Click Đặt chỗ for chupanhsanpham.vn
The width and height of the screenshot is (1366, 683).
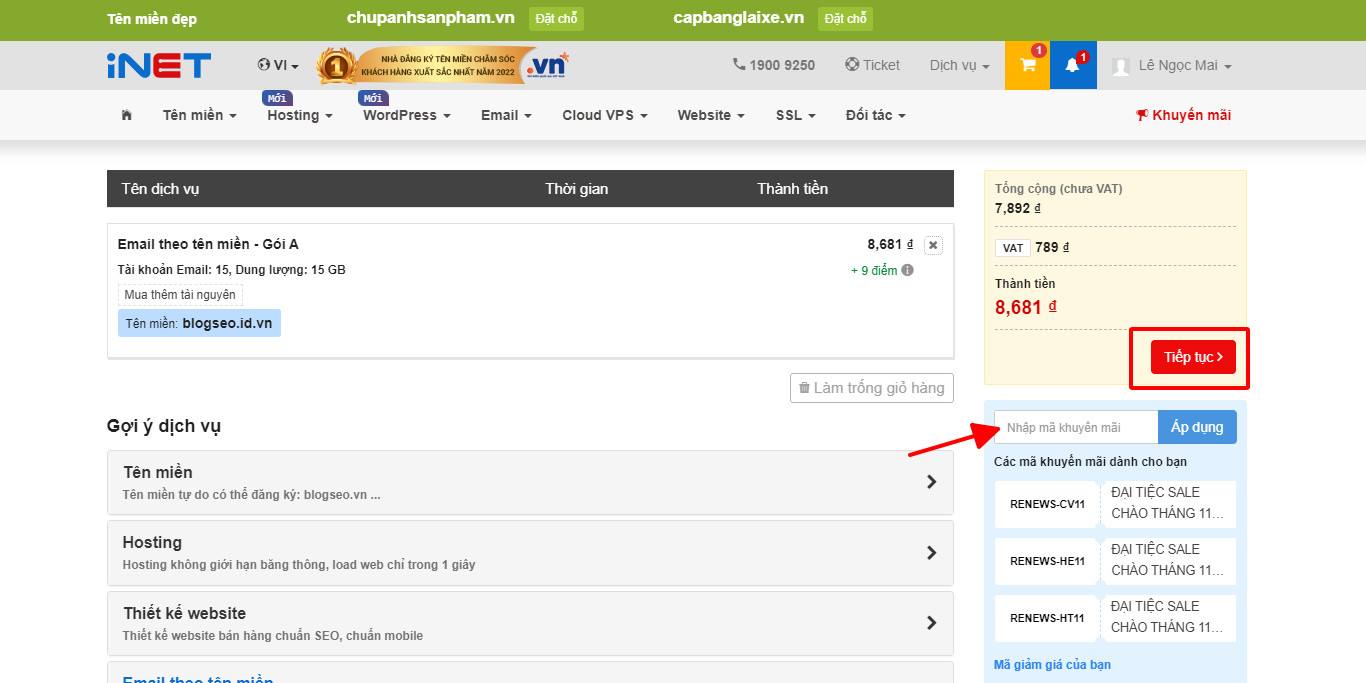[556, 19]
